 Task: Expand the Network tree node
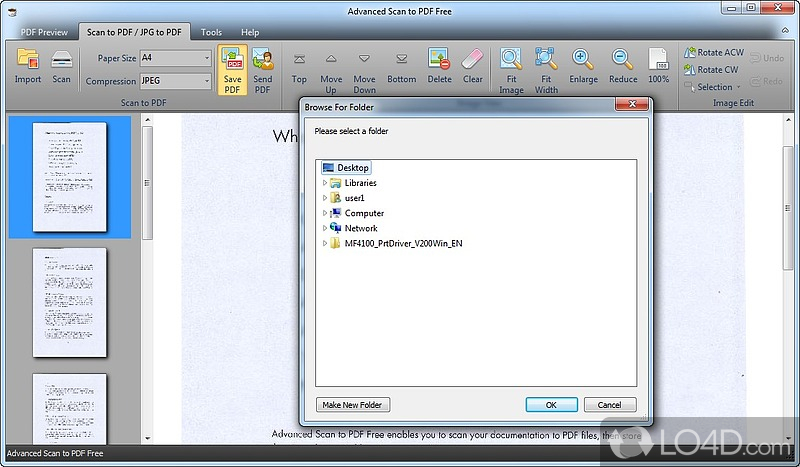click(324, 228)
